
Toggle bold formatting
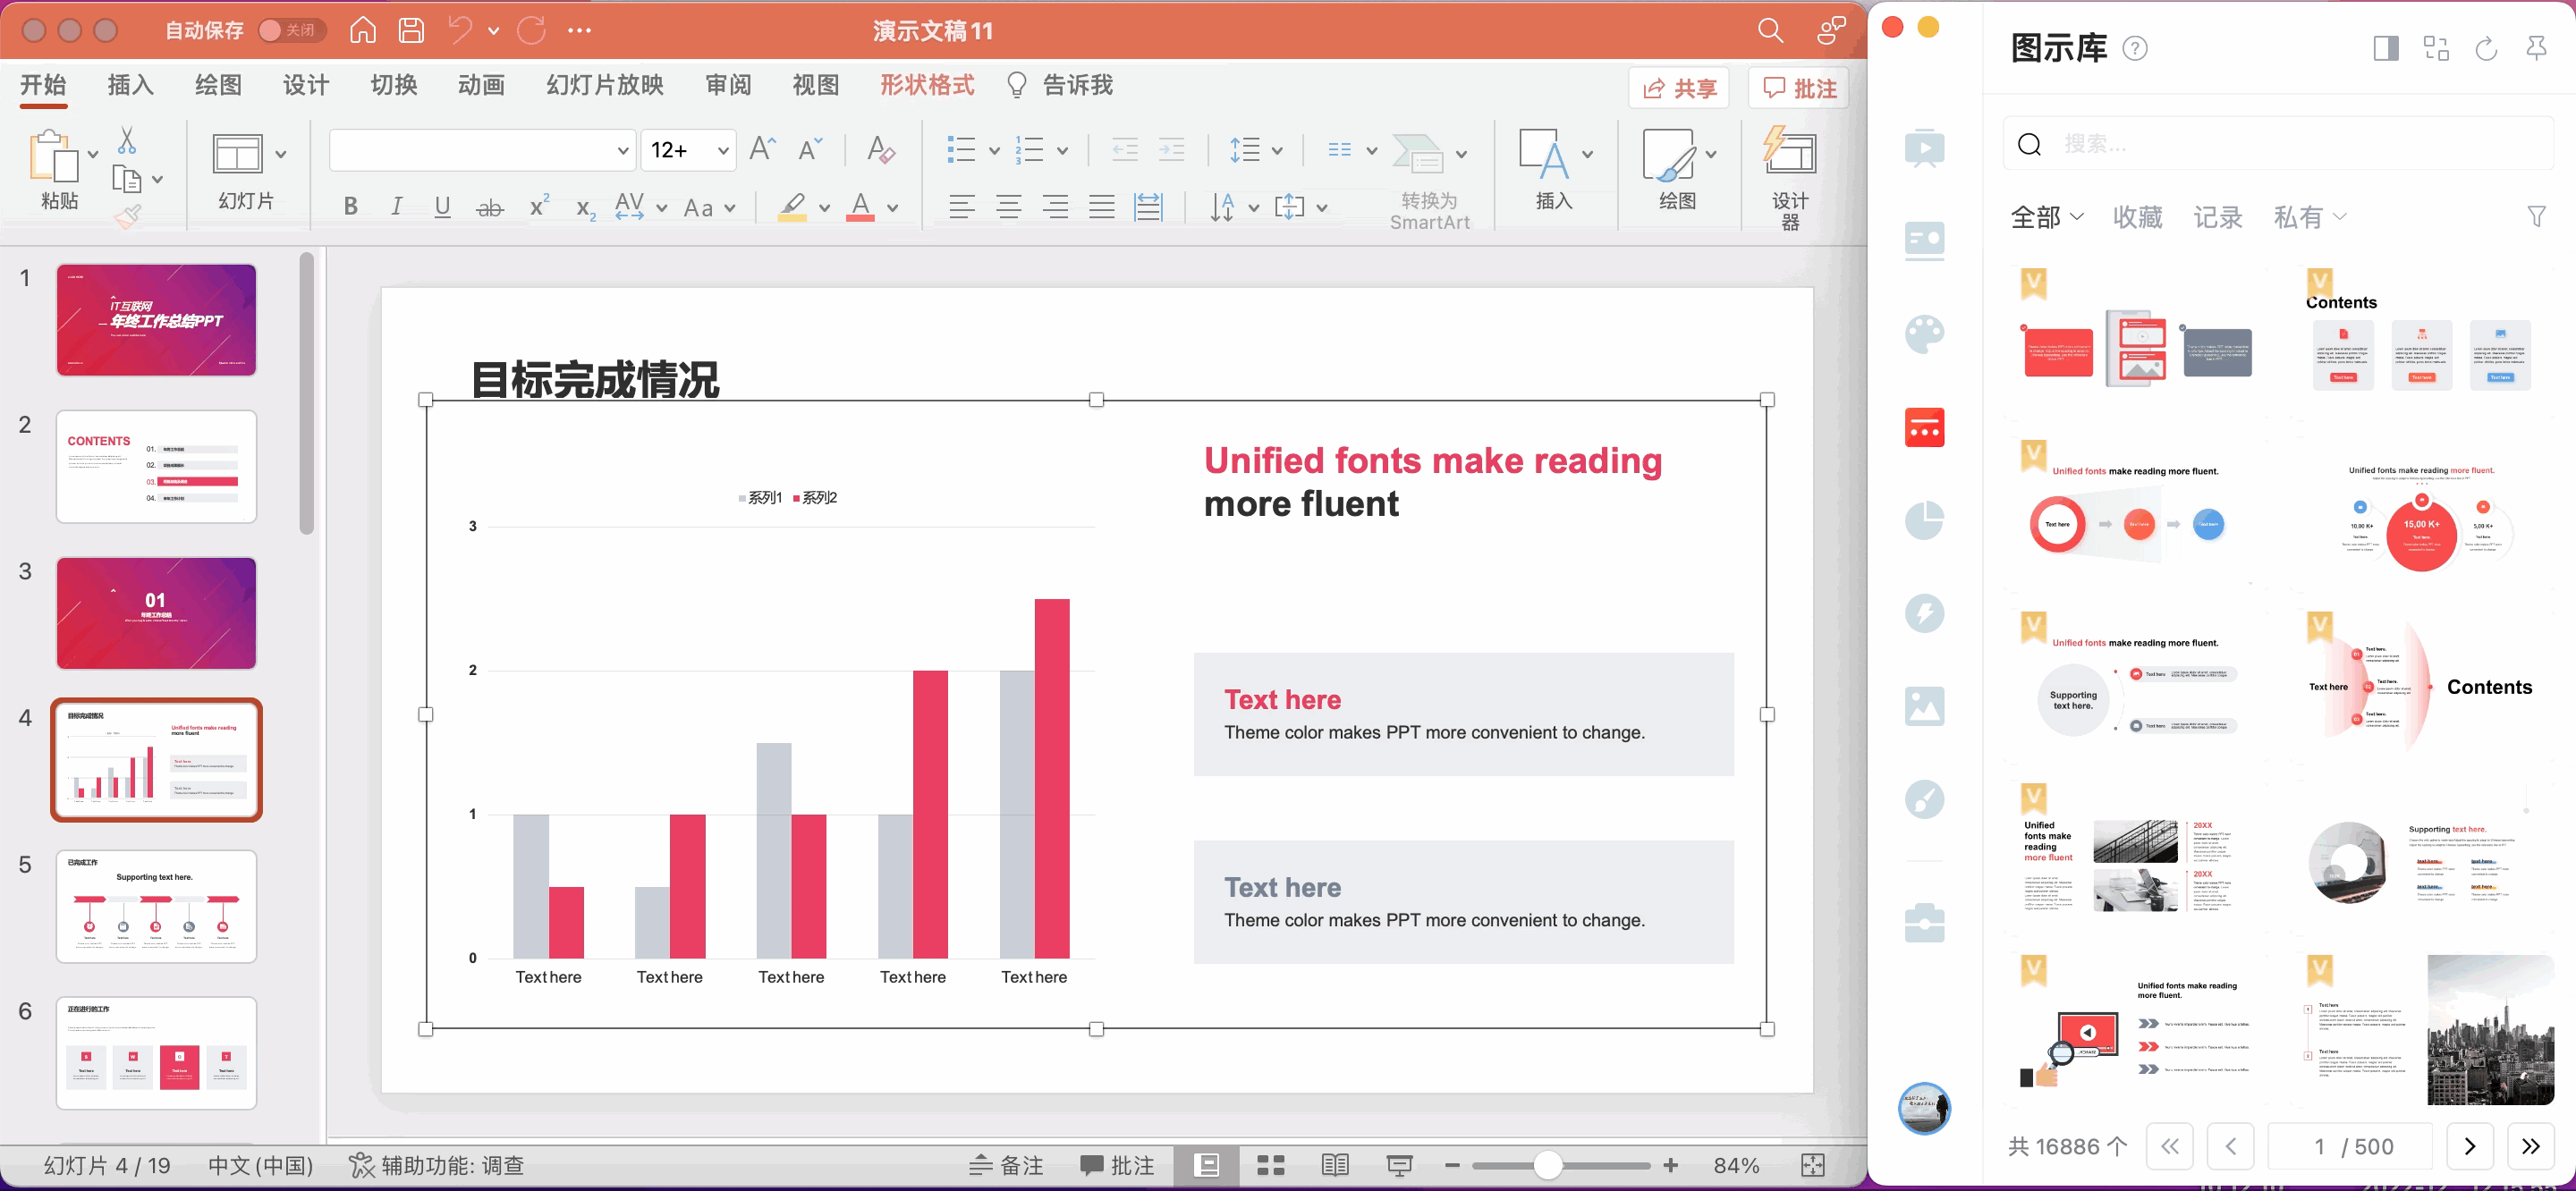point(350,207)
